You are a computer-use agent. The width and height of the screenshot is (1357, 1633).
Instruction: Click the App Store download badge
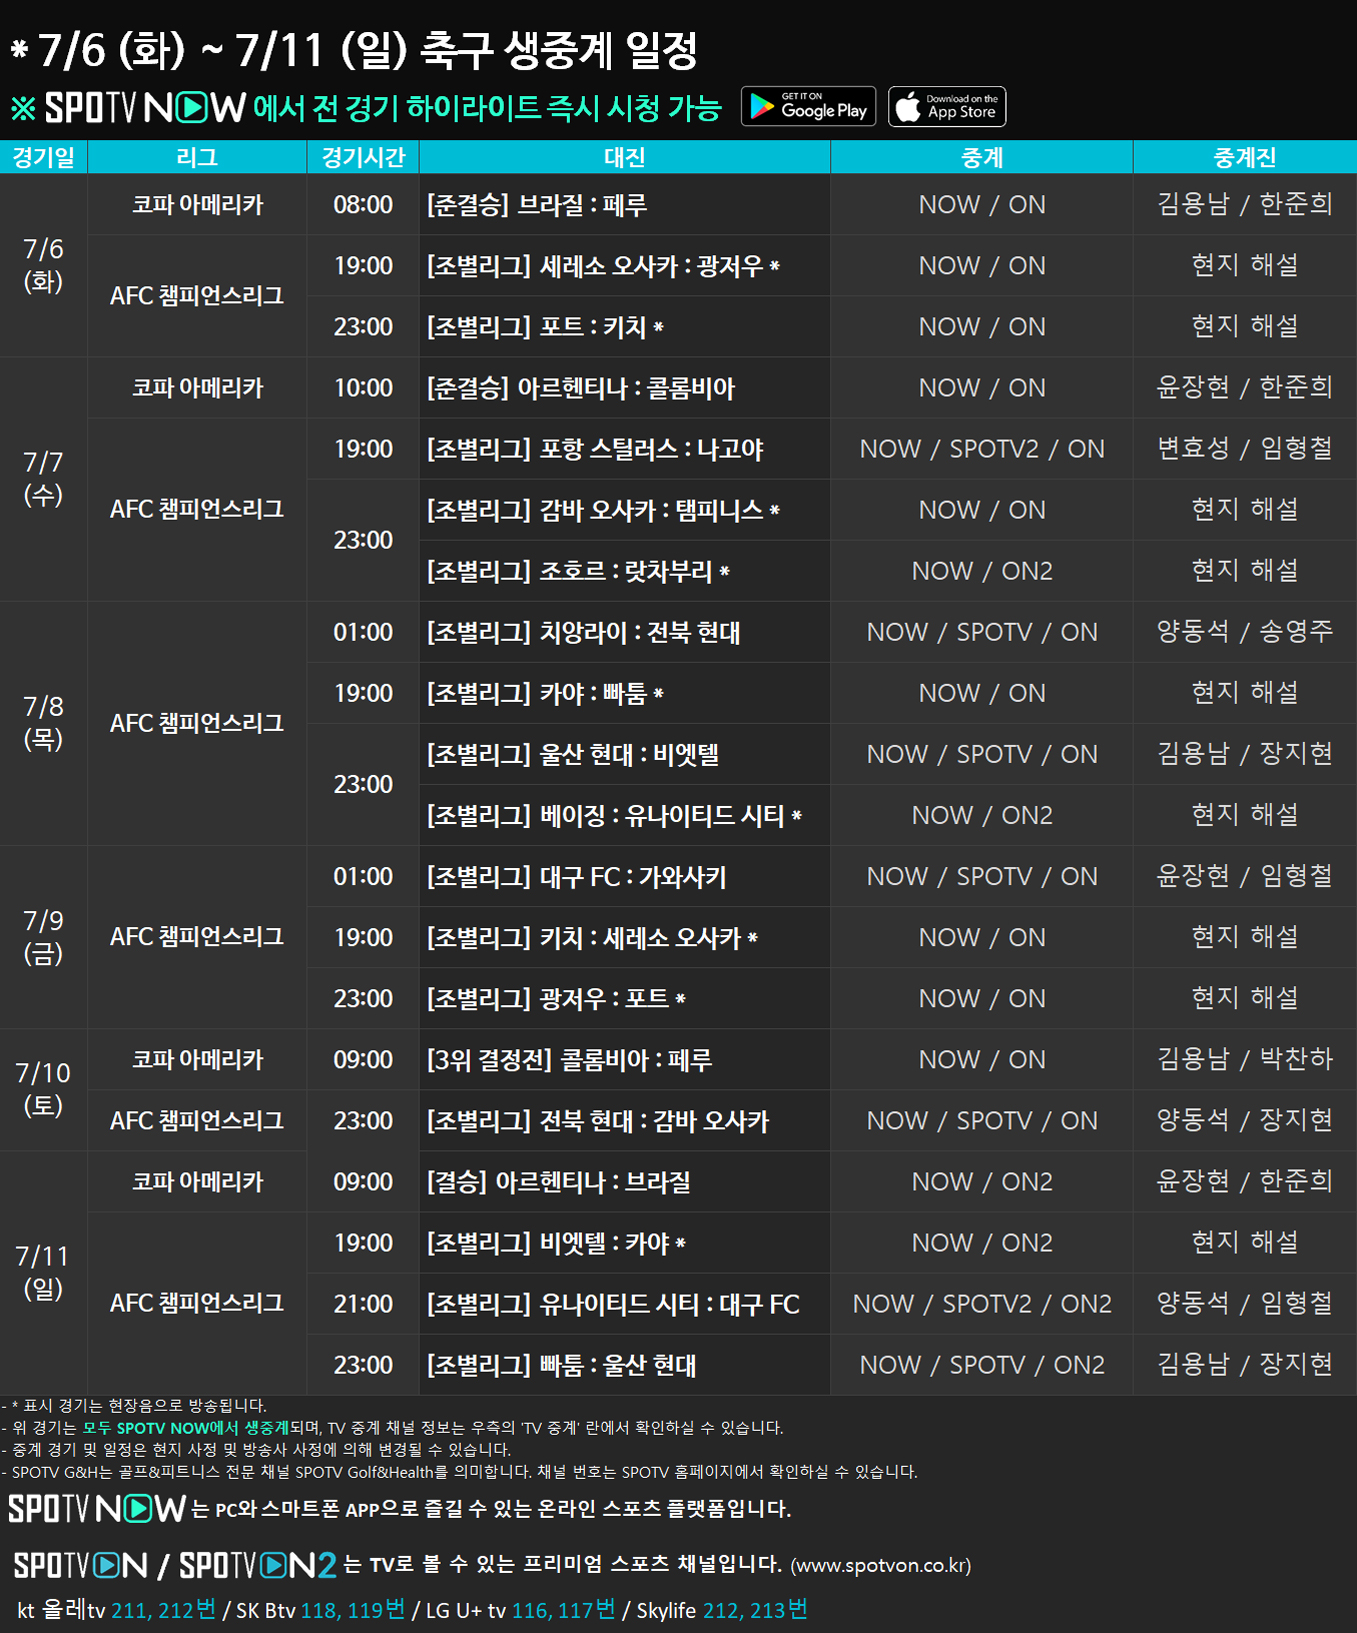(x=947, y=107)
